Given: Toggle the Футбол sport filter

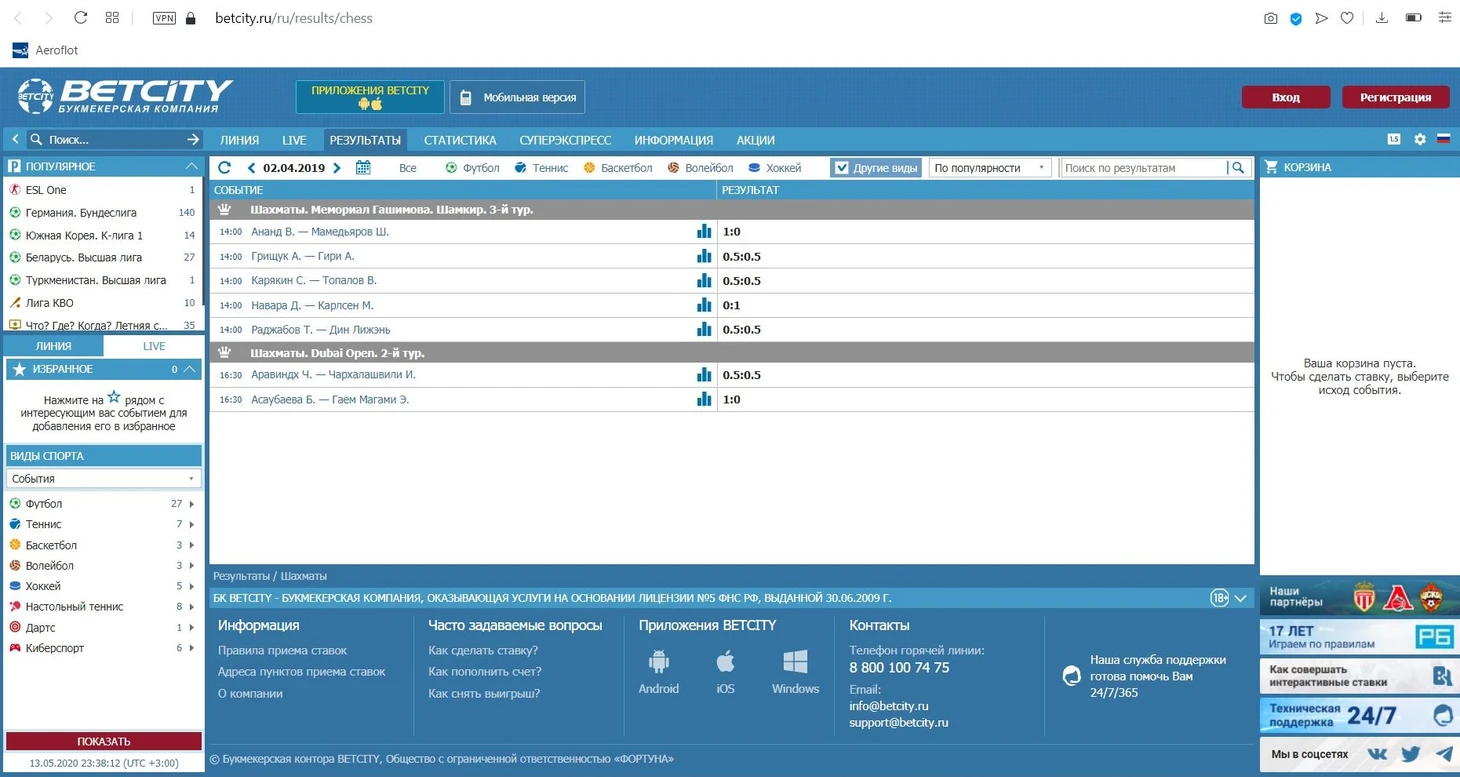Looking at the screenshot, I should (472, 168).
